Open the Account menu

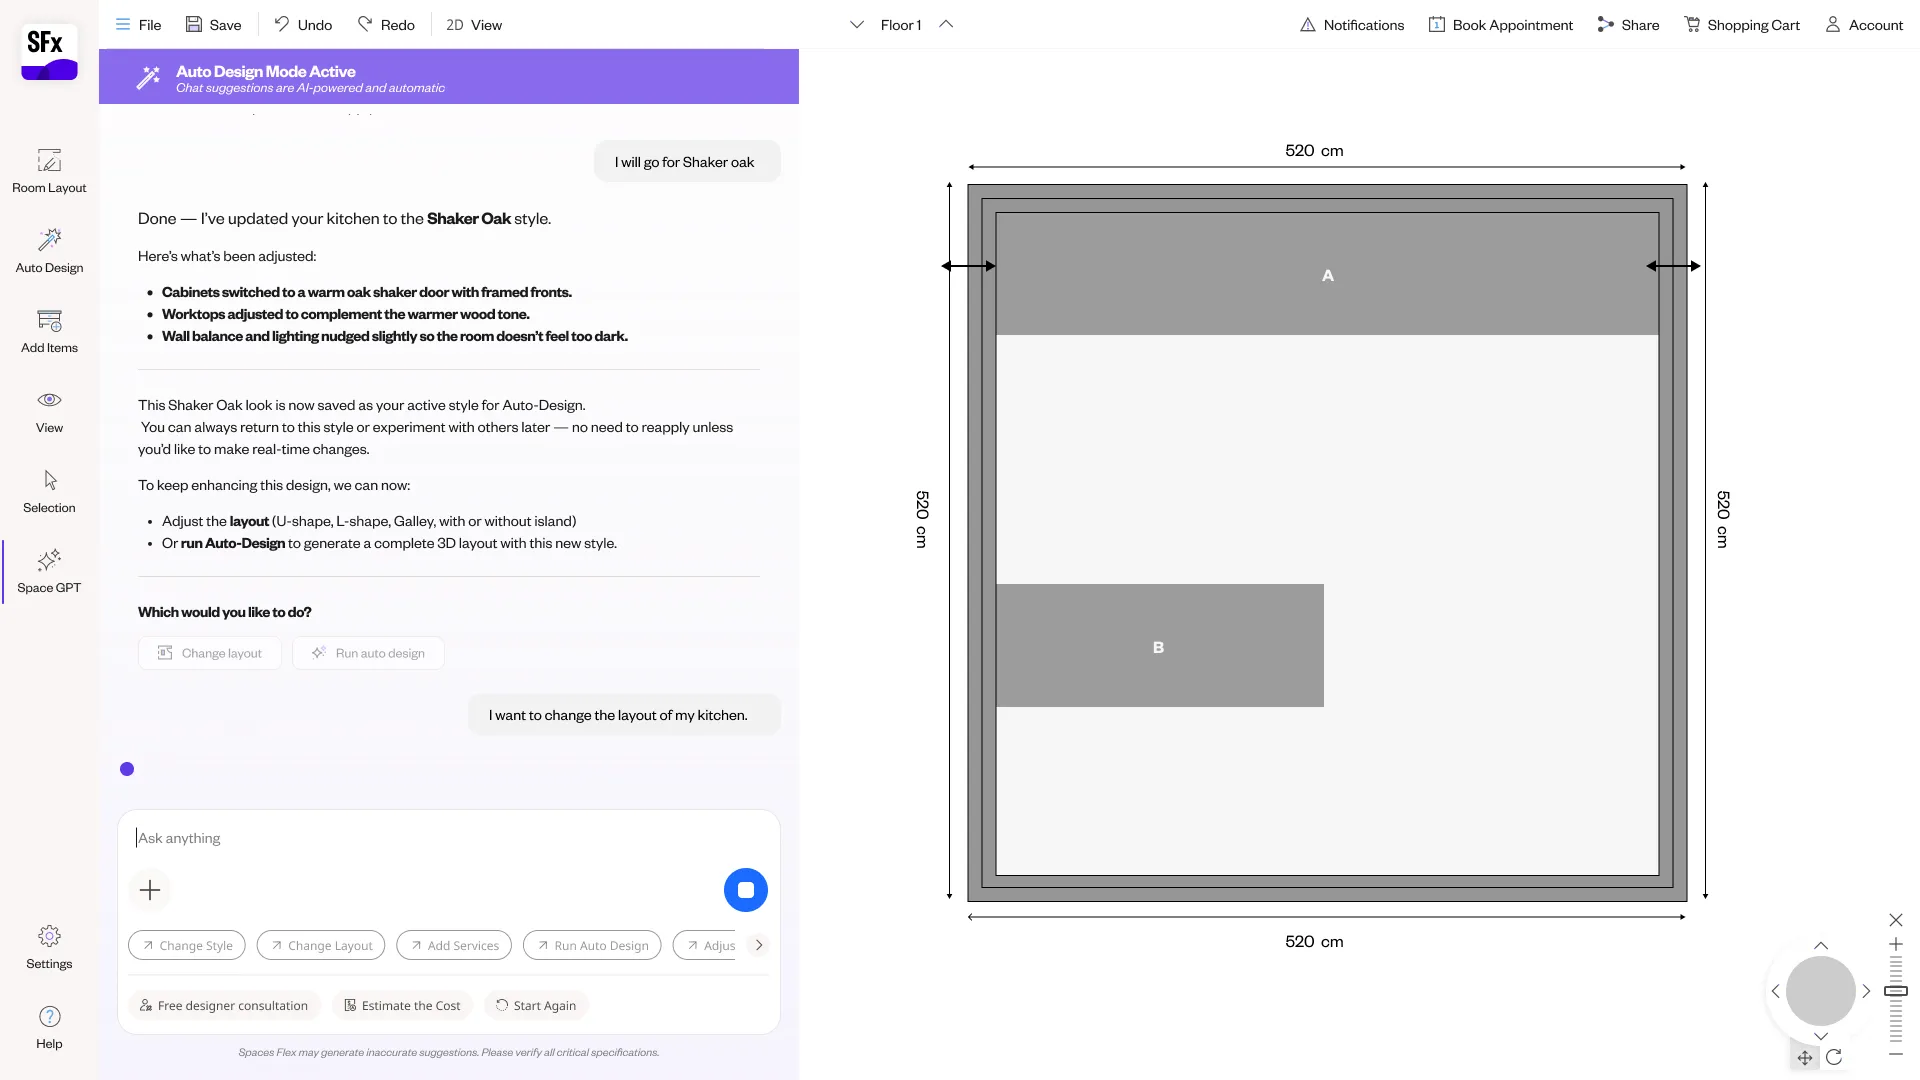tap(1864, 25)
